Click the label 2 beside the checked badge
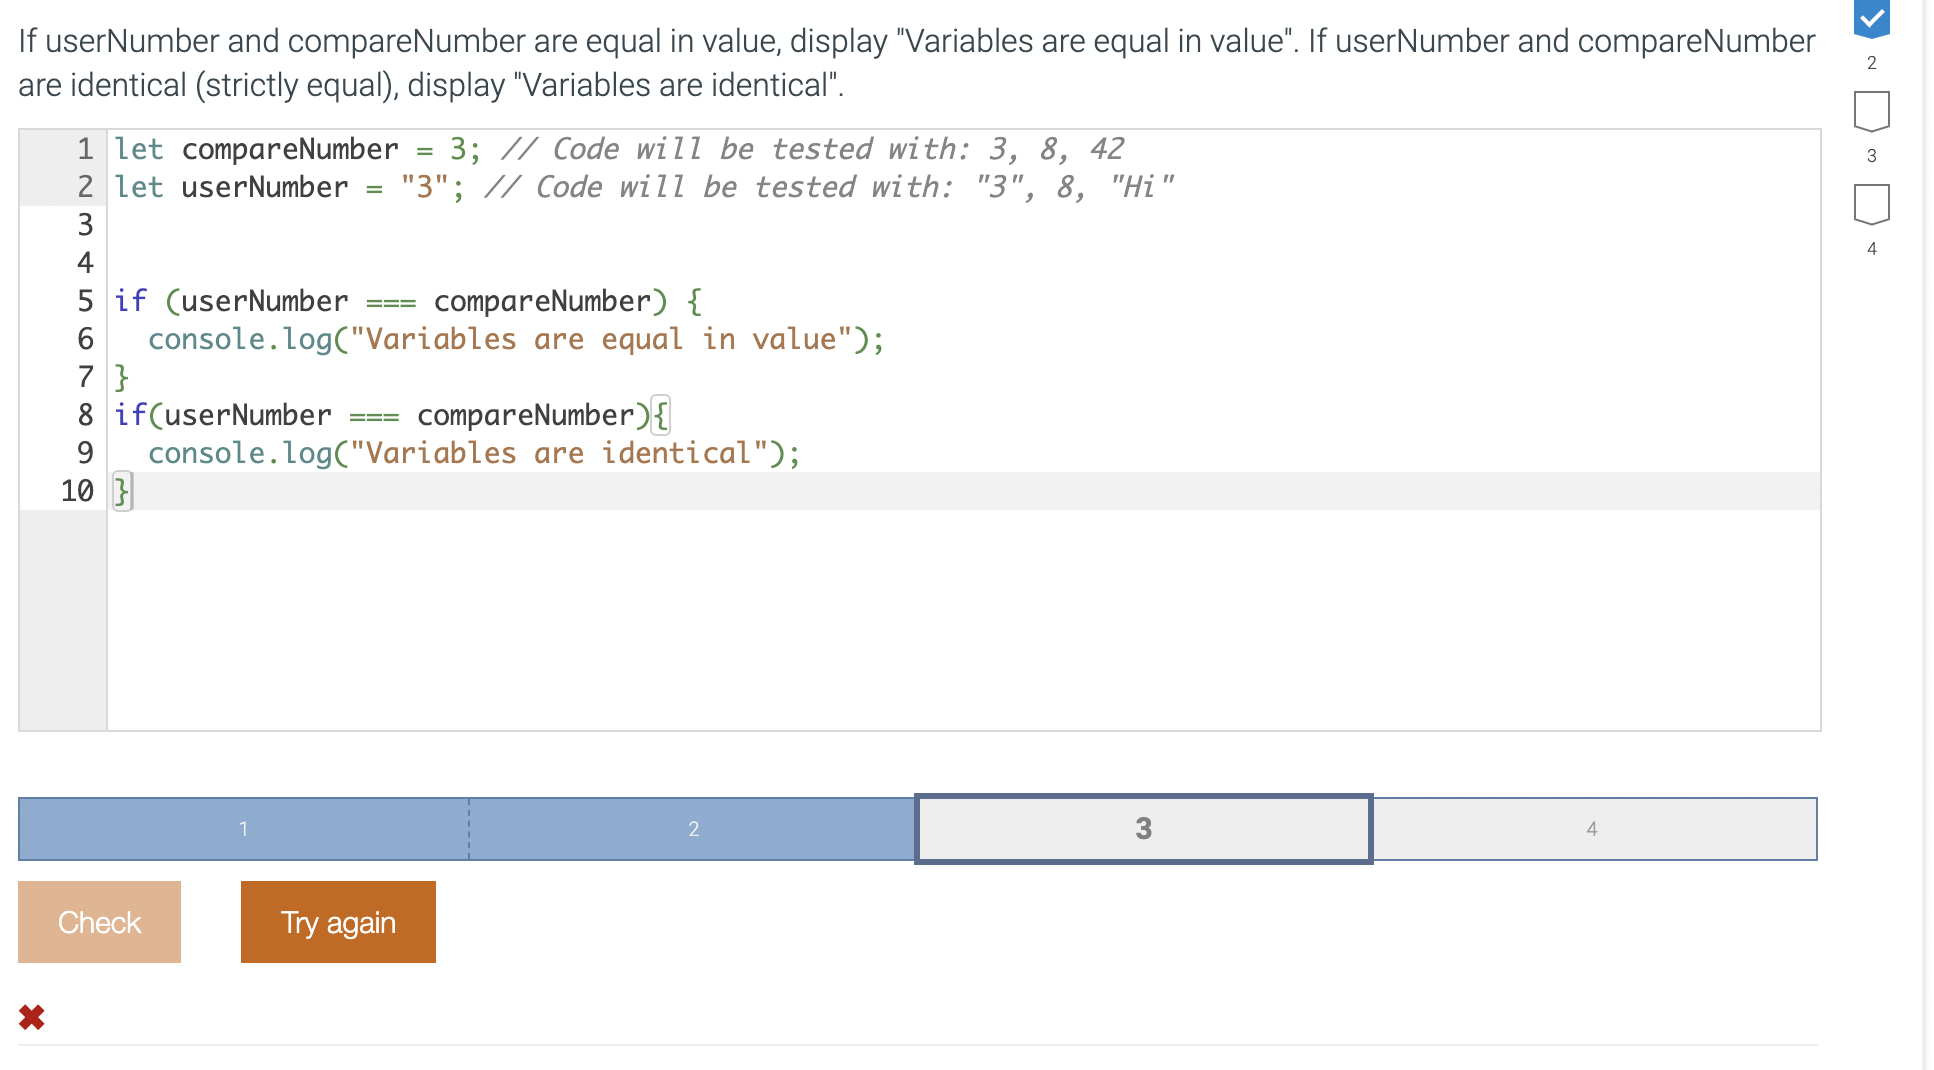Screen dimensions: 1934x1070 (x=1870, y=62)
